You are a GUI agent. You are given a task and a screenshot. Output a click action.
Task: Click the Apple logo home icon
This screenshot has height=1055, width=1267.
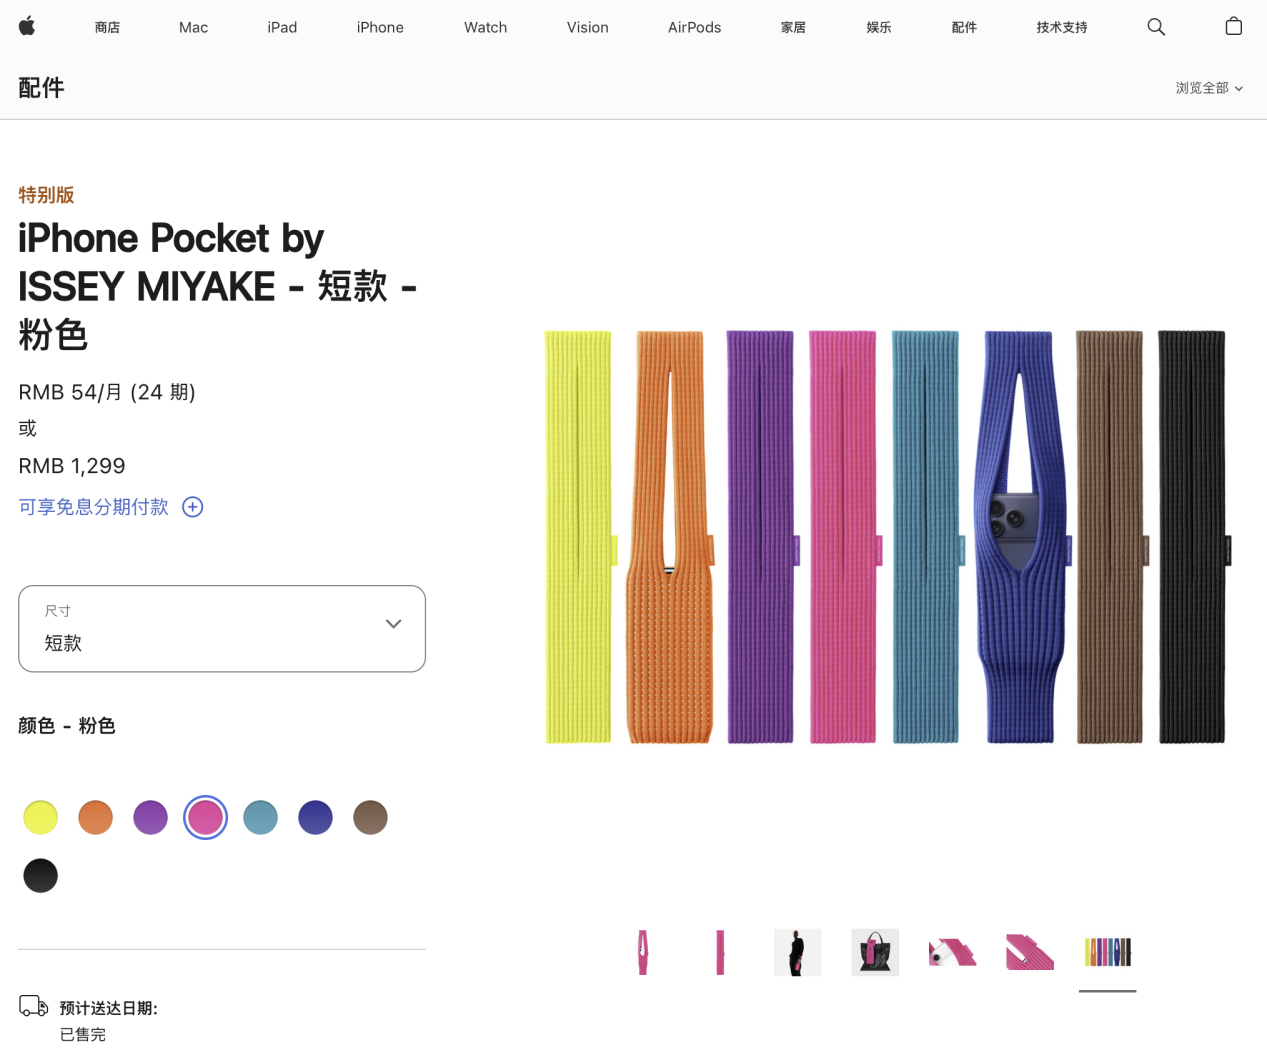coord(27,27)
